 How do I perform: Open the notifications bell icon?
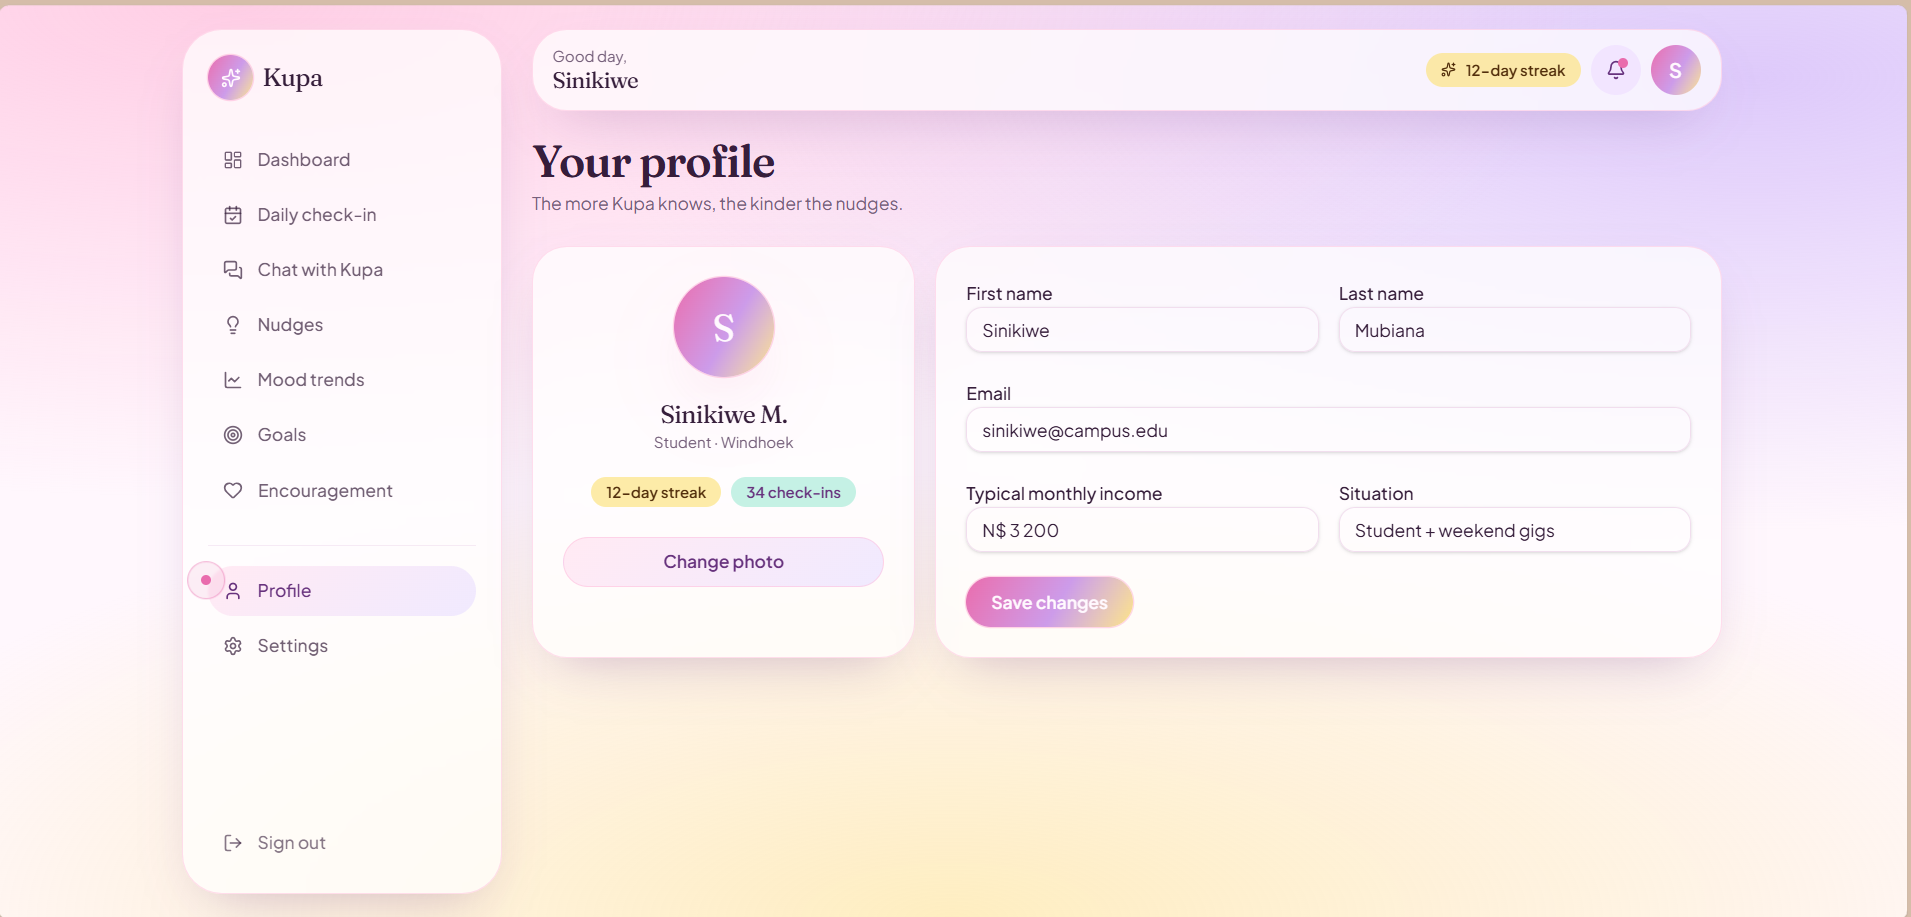[x=1616, y=70]
